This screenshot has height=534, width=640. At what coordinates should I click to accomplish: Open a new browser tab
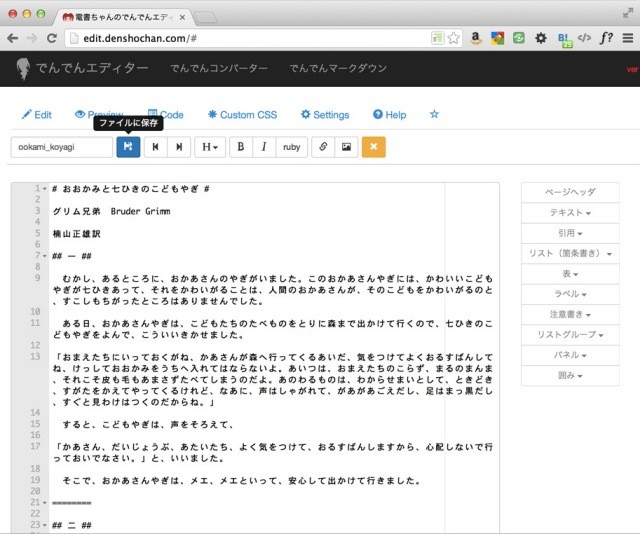[x=205, y=17]
